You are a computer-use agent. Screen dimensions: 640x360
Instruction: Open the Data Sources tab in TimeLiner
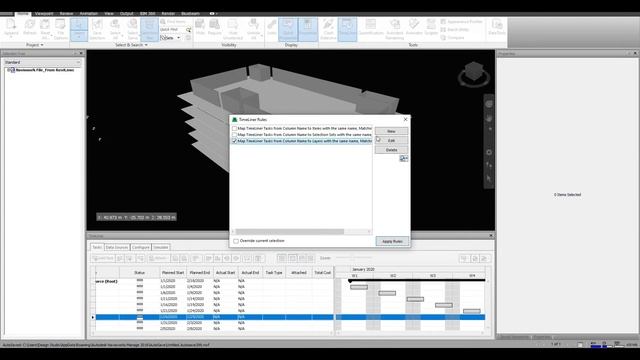click(117, 247)
